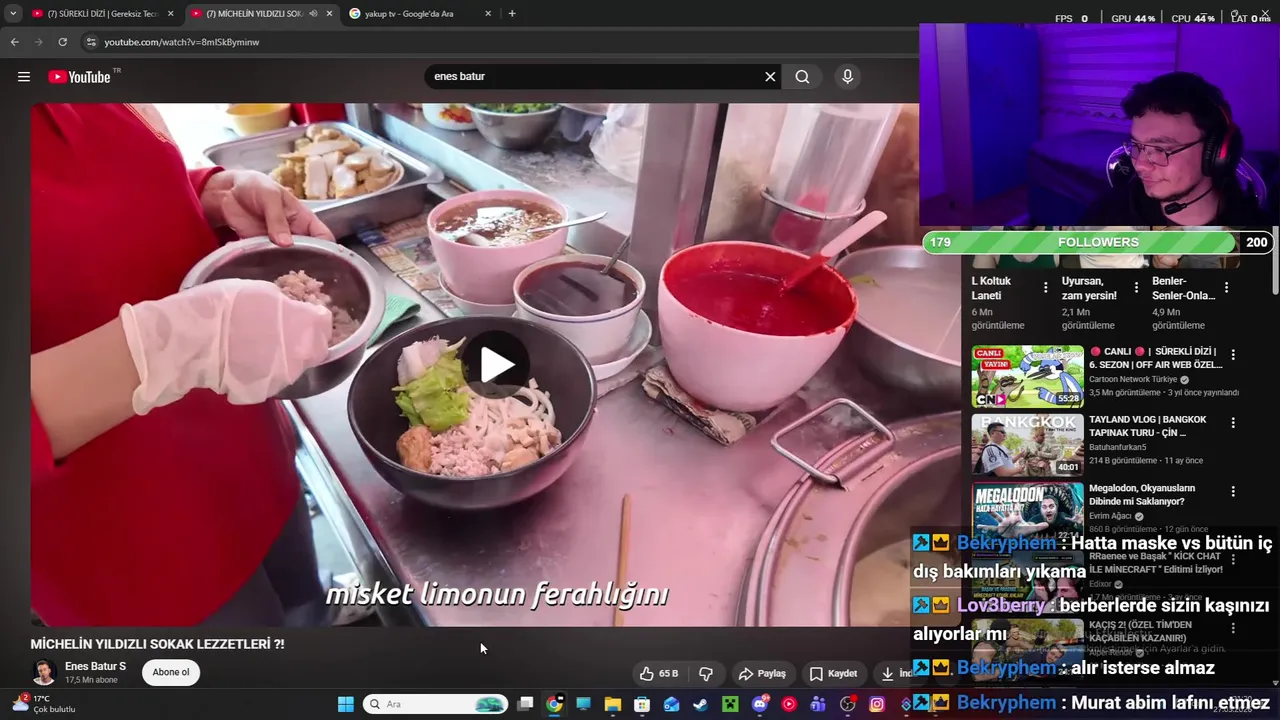Open options for 'L Koltuk Laneti' video

pyautogui.click(x=1046, y=288)
